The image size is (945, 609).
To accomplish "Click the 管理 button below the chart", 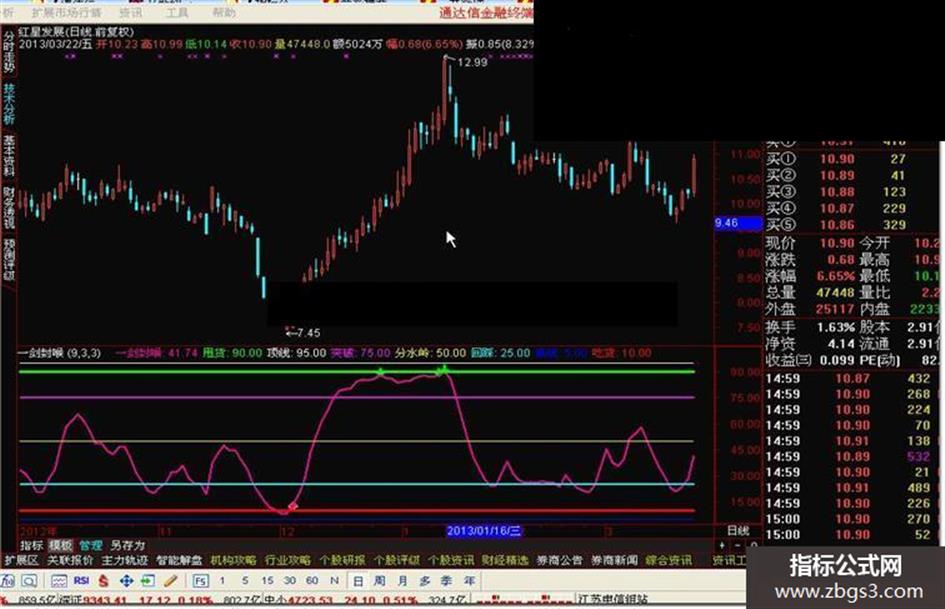I will tap(90, 546).
